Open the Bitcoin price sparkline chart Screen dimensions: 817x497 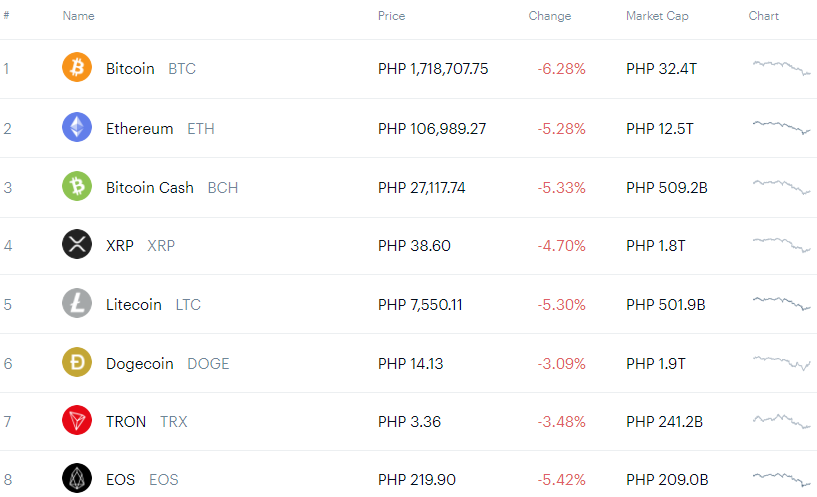[782, 68]
